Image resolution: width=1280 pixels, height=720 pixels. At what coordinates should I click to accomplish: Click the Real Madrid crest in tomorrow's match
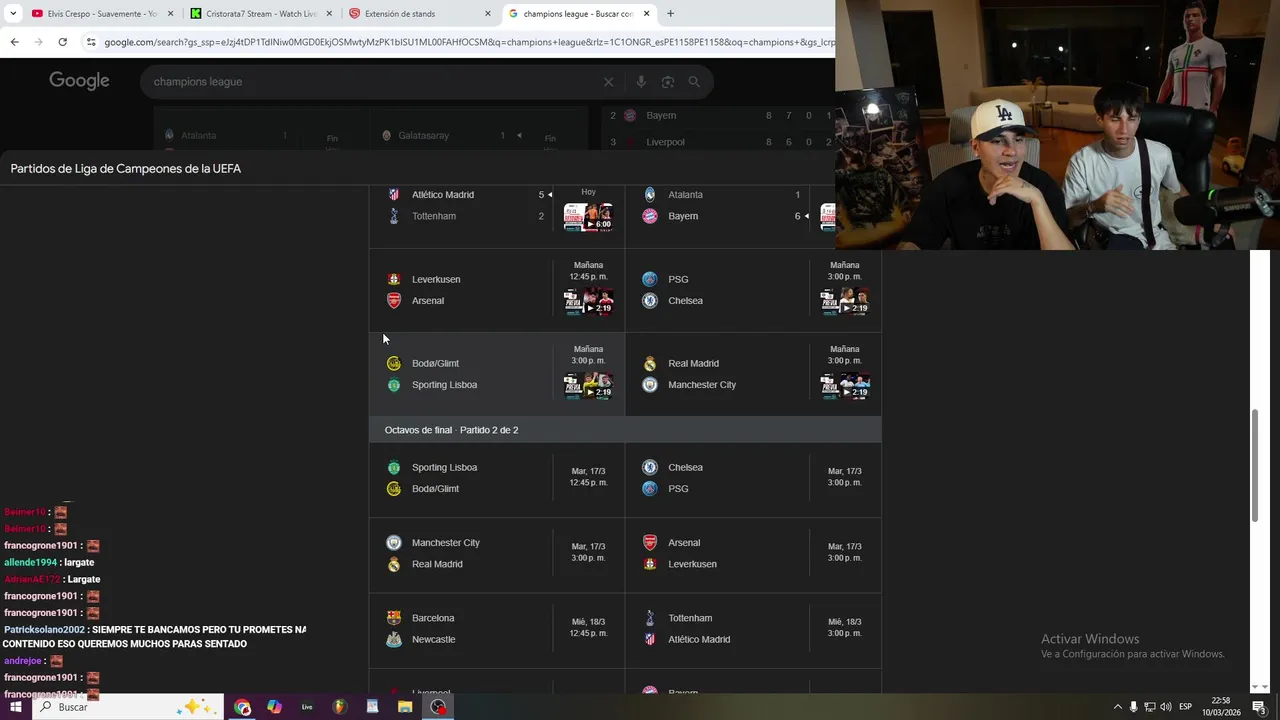650,363
